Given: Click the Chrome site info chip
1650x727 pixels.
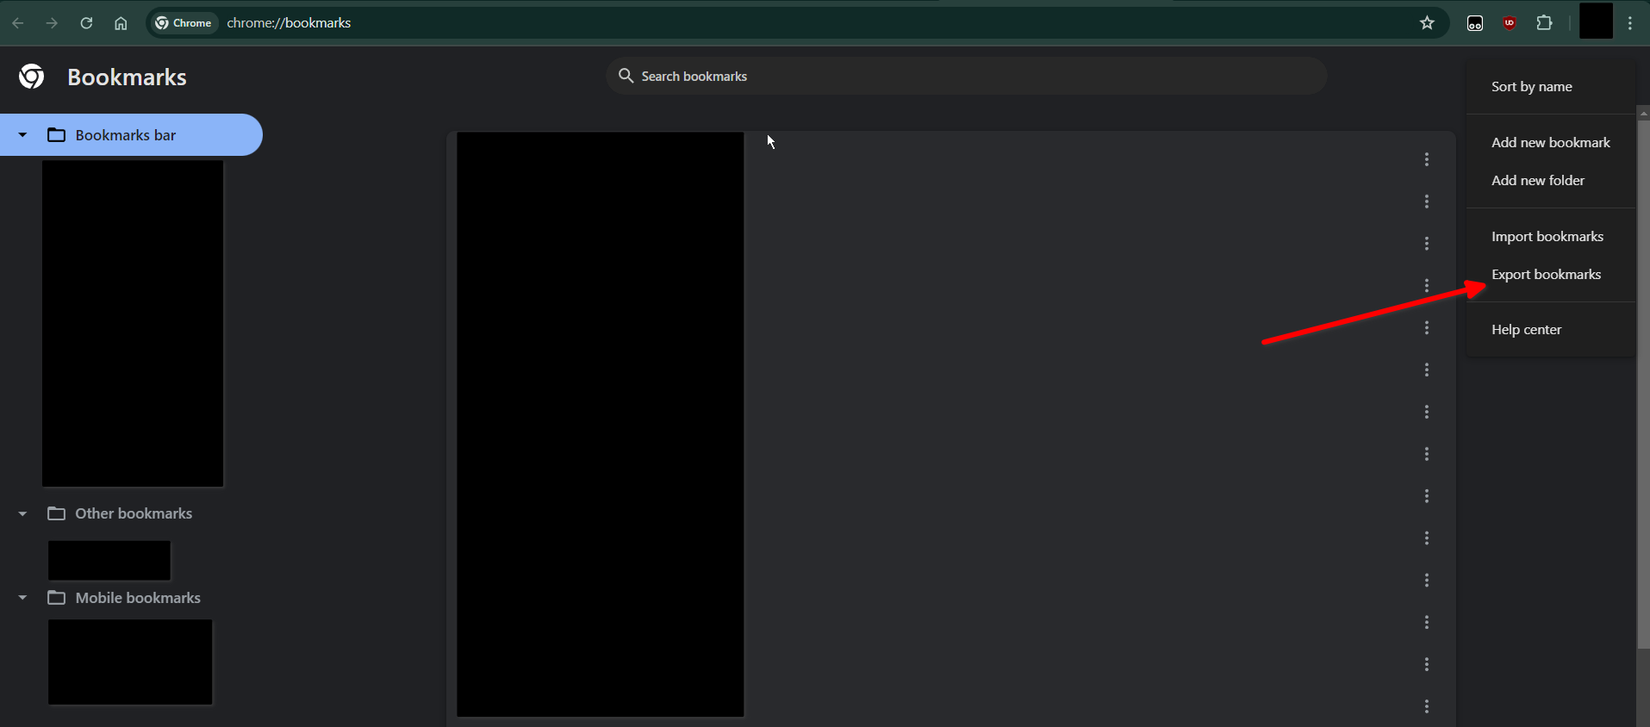Looking at the screenshot, I should click(184, 23).
